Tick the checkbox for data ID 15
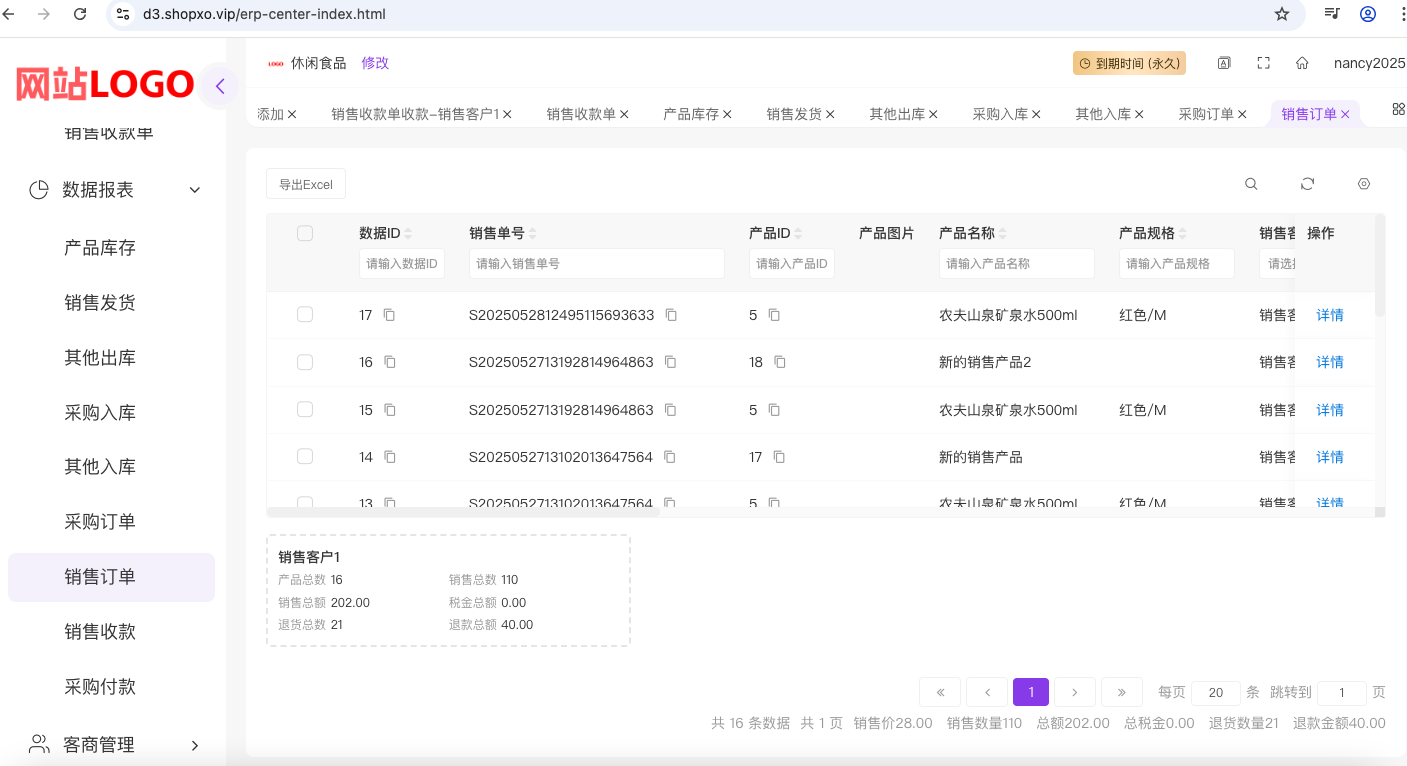This screenshot has height=766, width=1407. [x=305, y=409]
